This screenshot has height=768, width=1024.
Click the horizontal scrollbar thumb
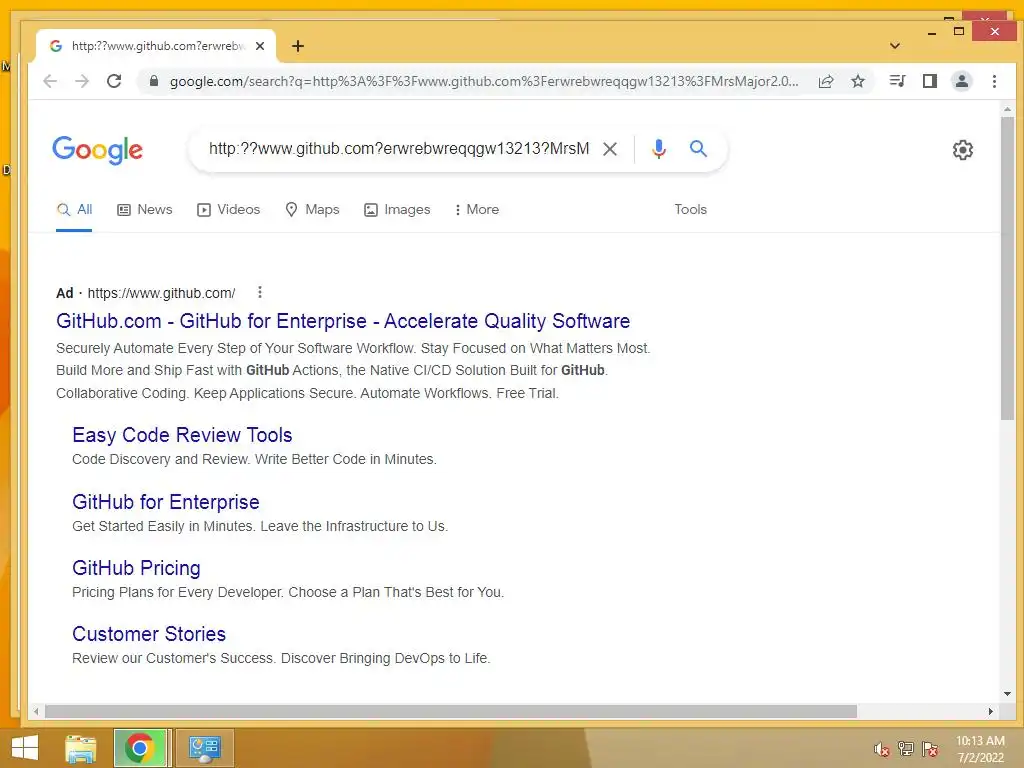tap(451, 711)
